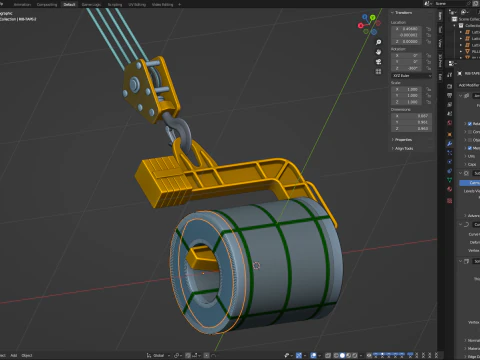480x360 pixels.
Task: Open the Object Data green triangle tab
Action: point(450,180)
